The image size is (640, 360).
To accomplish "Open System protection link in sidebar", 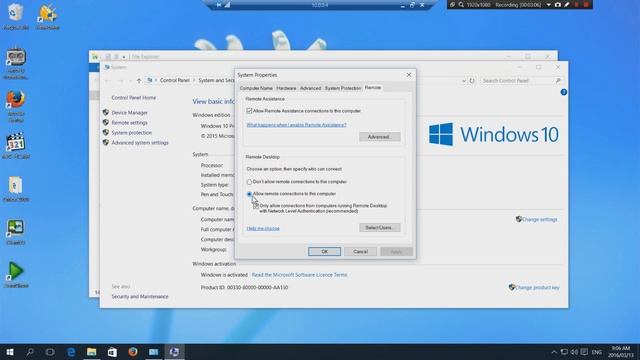I will [131, 133].
